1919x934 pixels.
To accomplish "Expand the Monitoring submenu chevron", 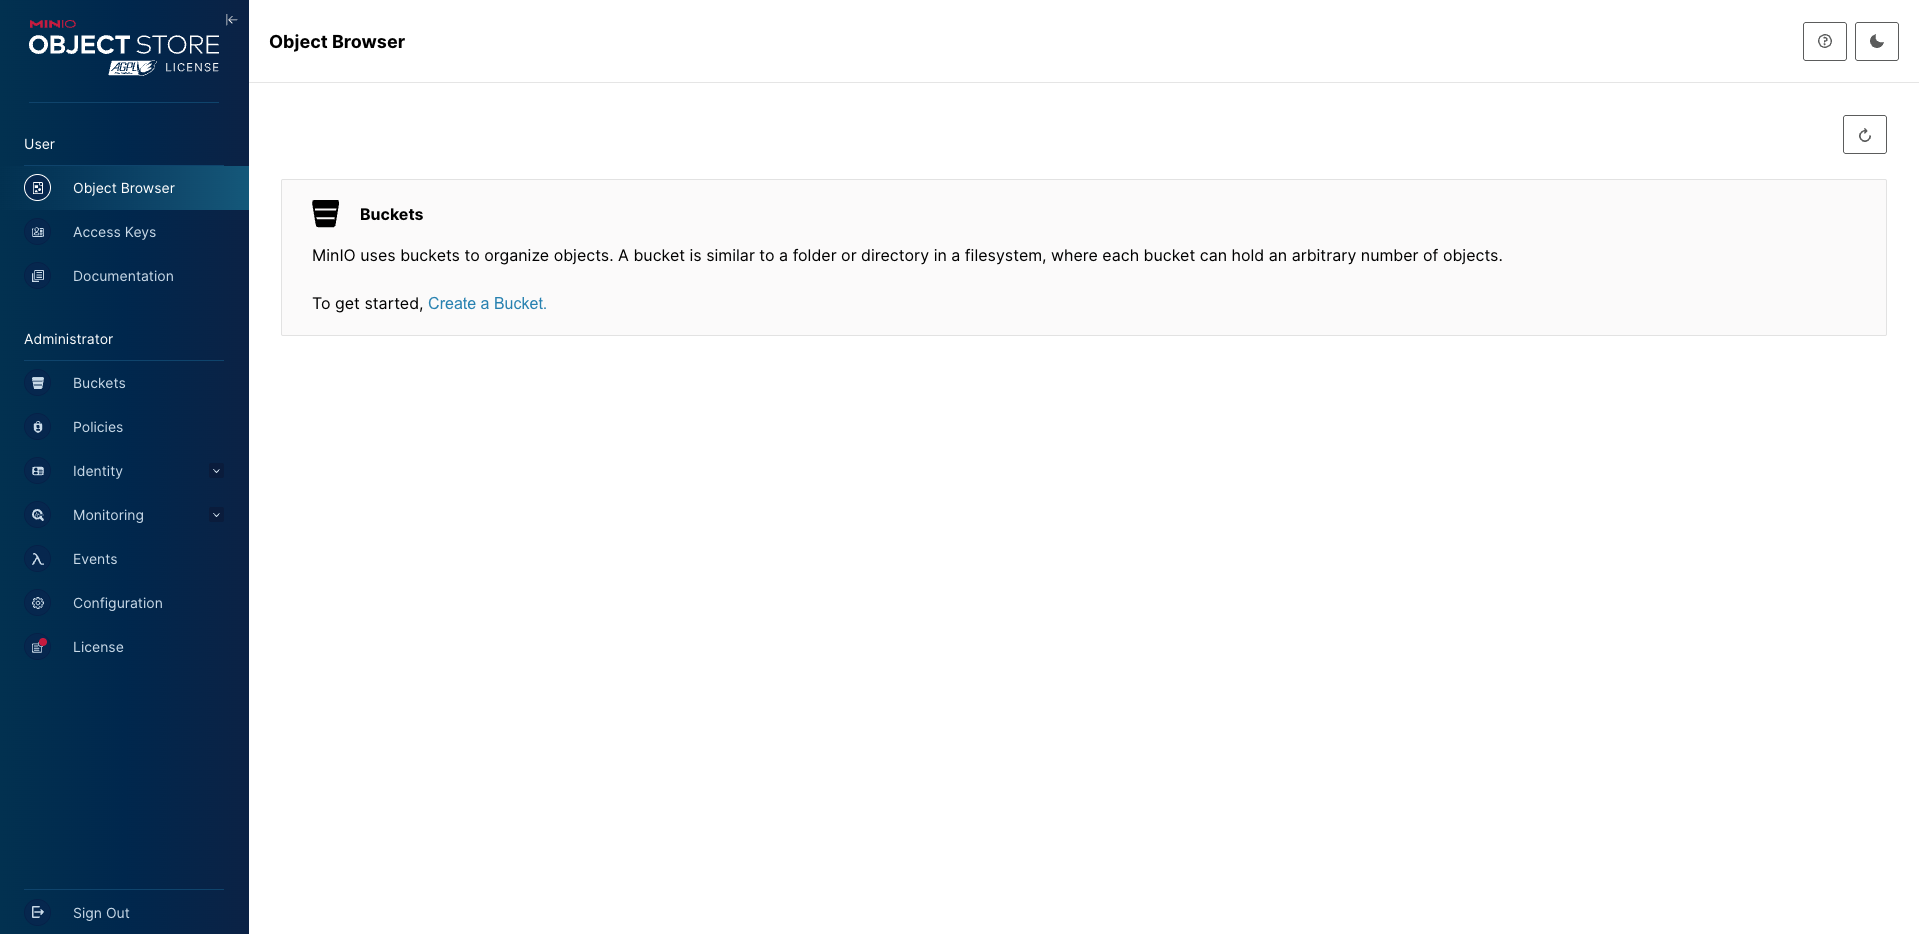I will (216, 515).
